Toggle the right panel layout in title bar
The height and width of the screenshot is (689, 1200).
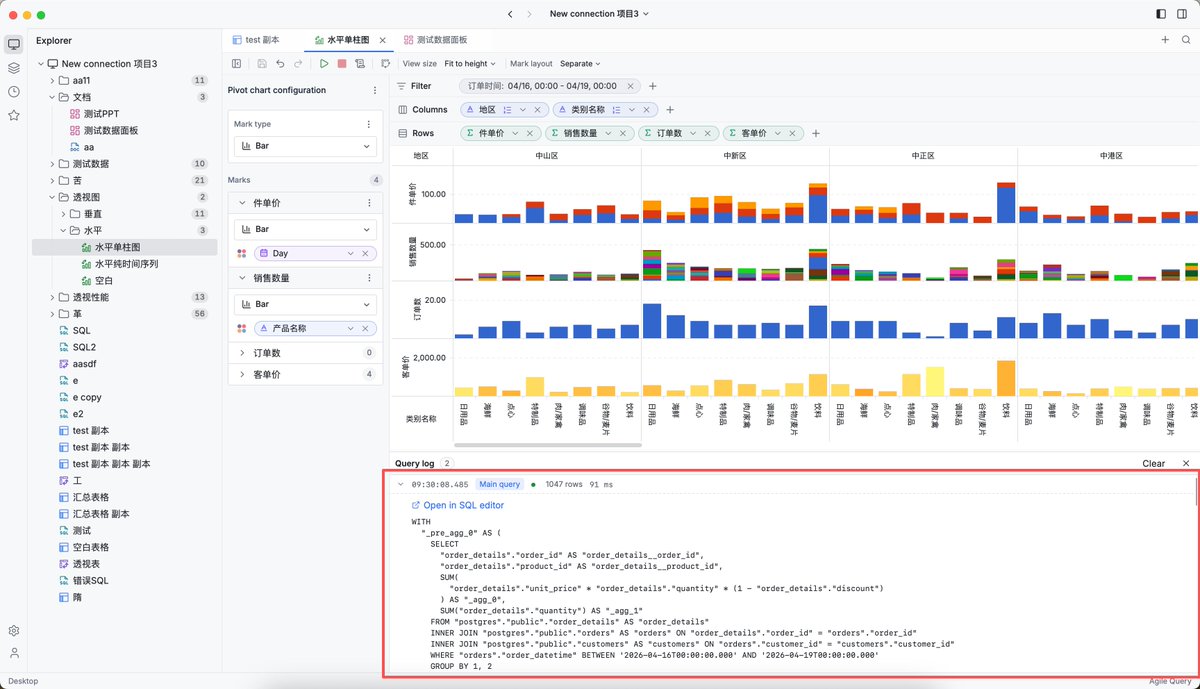point(1182,14)
